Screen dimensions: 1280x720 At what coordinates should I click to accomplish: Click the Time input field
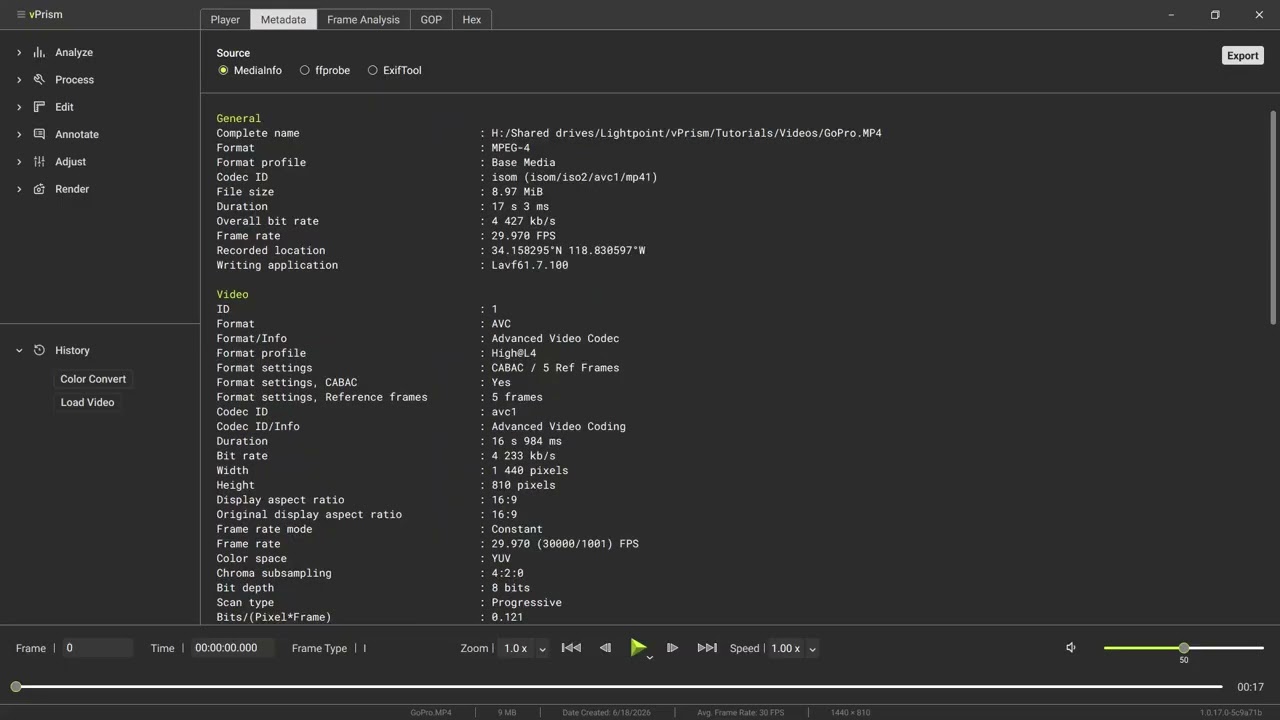pos(232,648)
